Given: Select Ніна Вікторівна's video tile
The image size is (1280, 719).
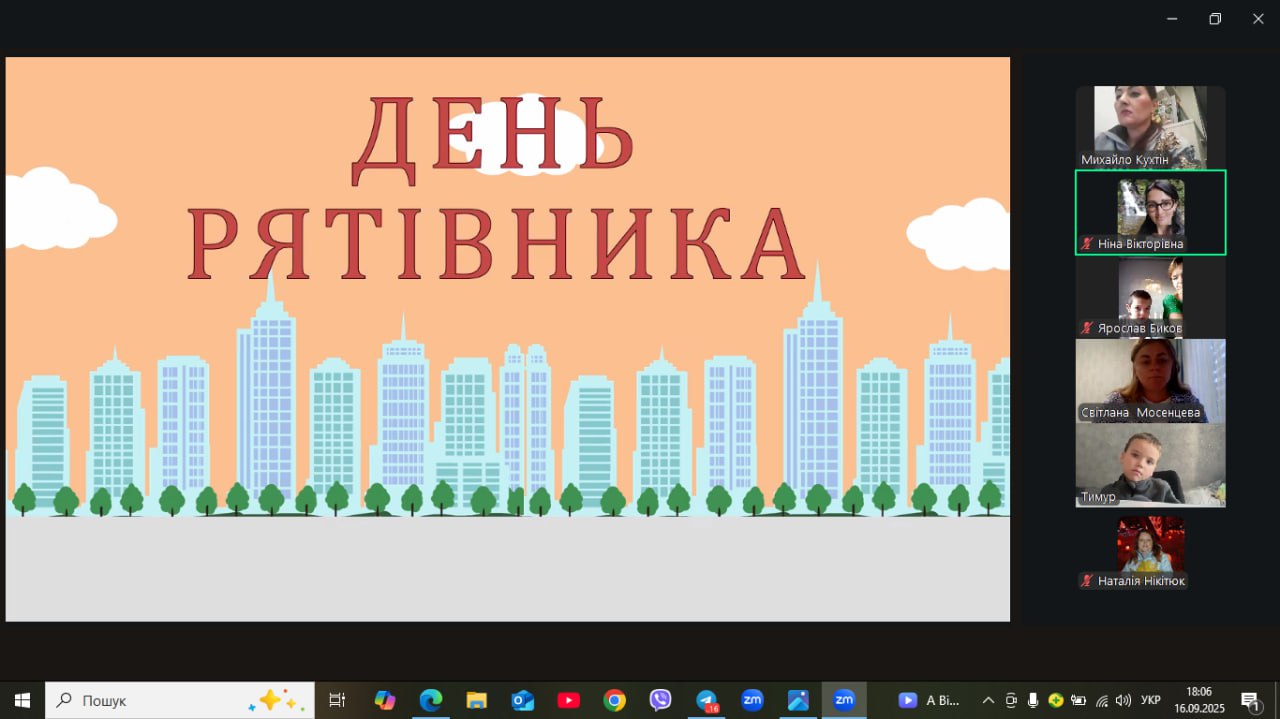Looking at the screenshot, I should 1150,212.
